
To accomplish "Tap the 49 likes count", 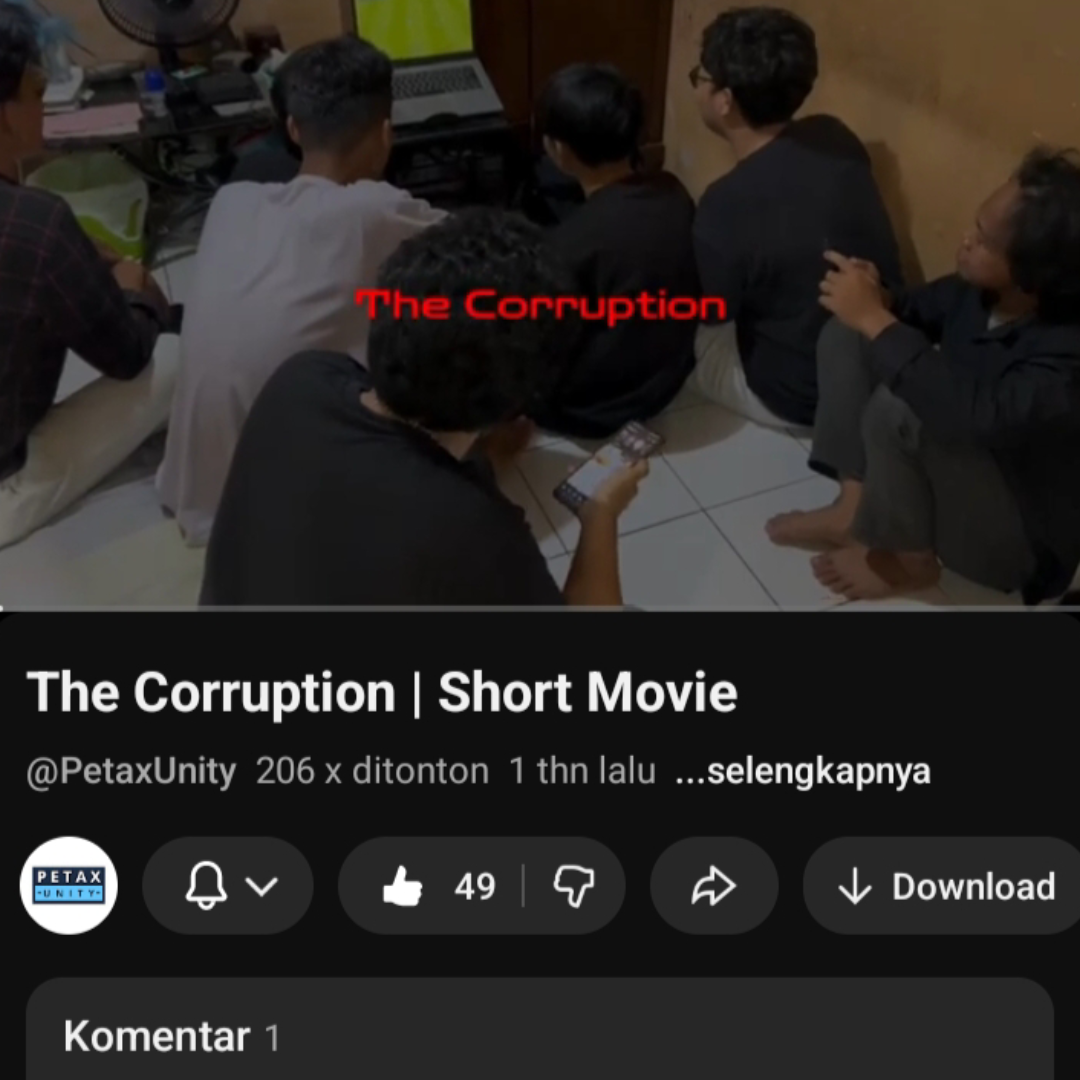I will coord(475,886).
